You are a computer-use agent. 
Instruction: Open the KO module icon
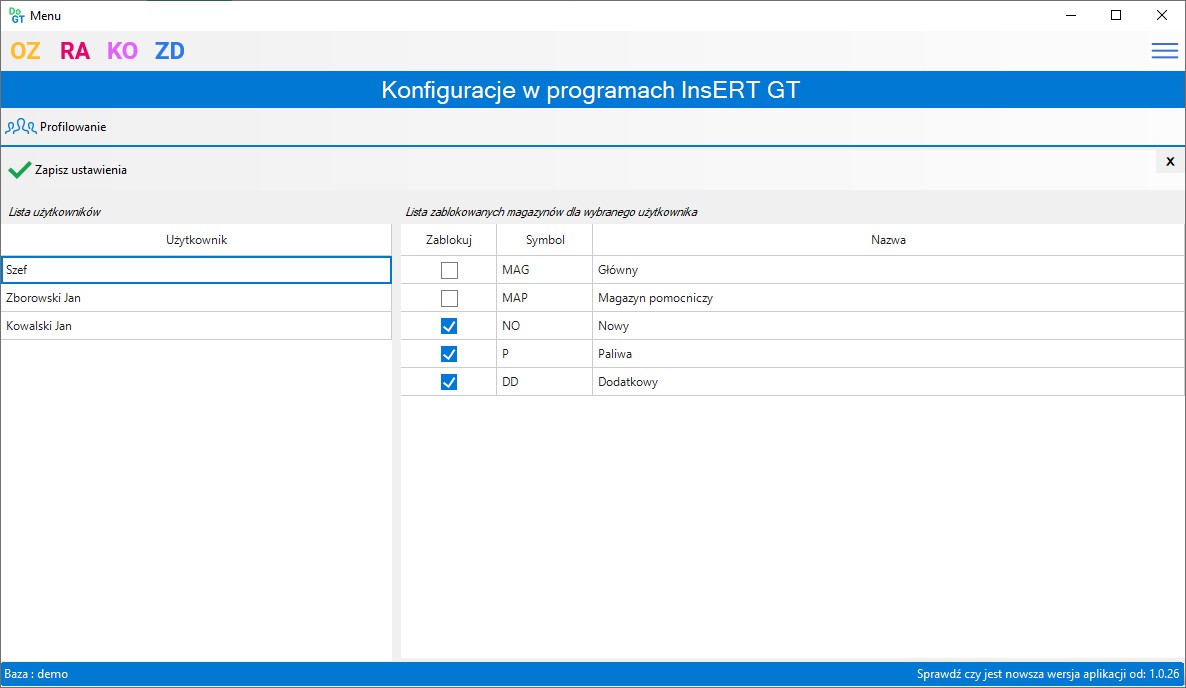[x=120, y=50]
